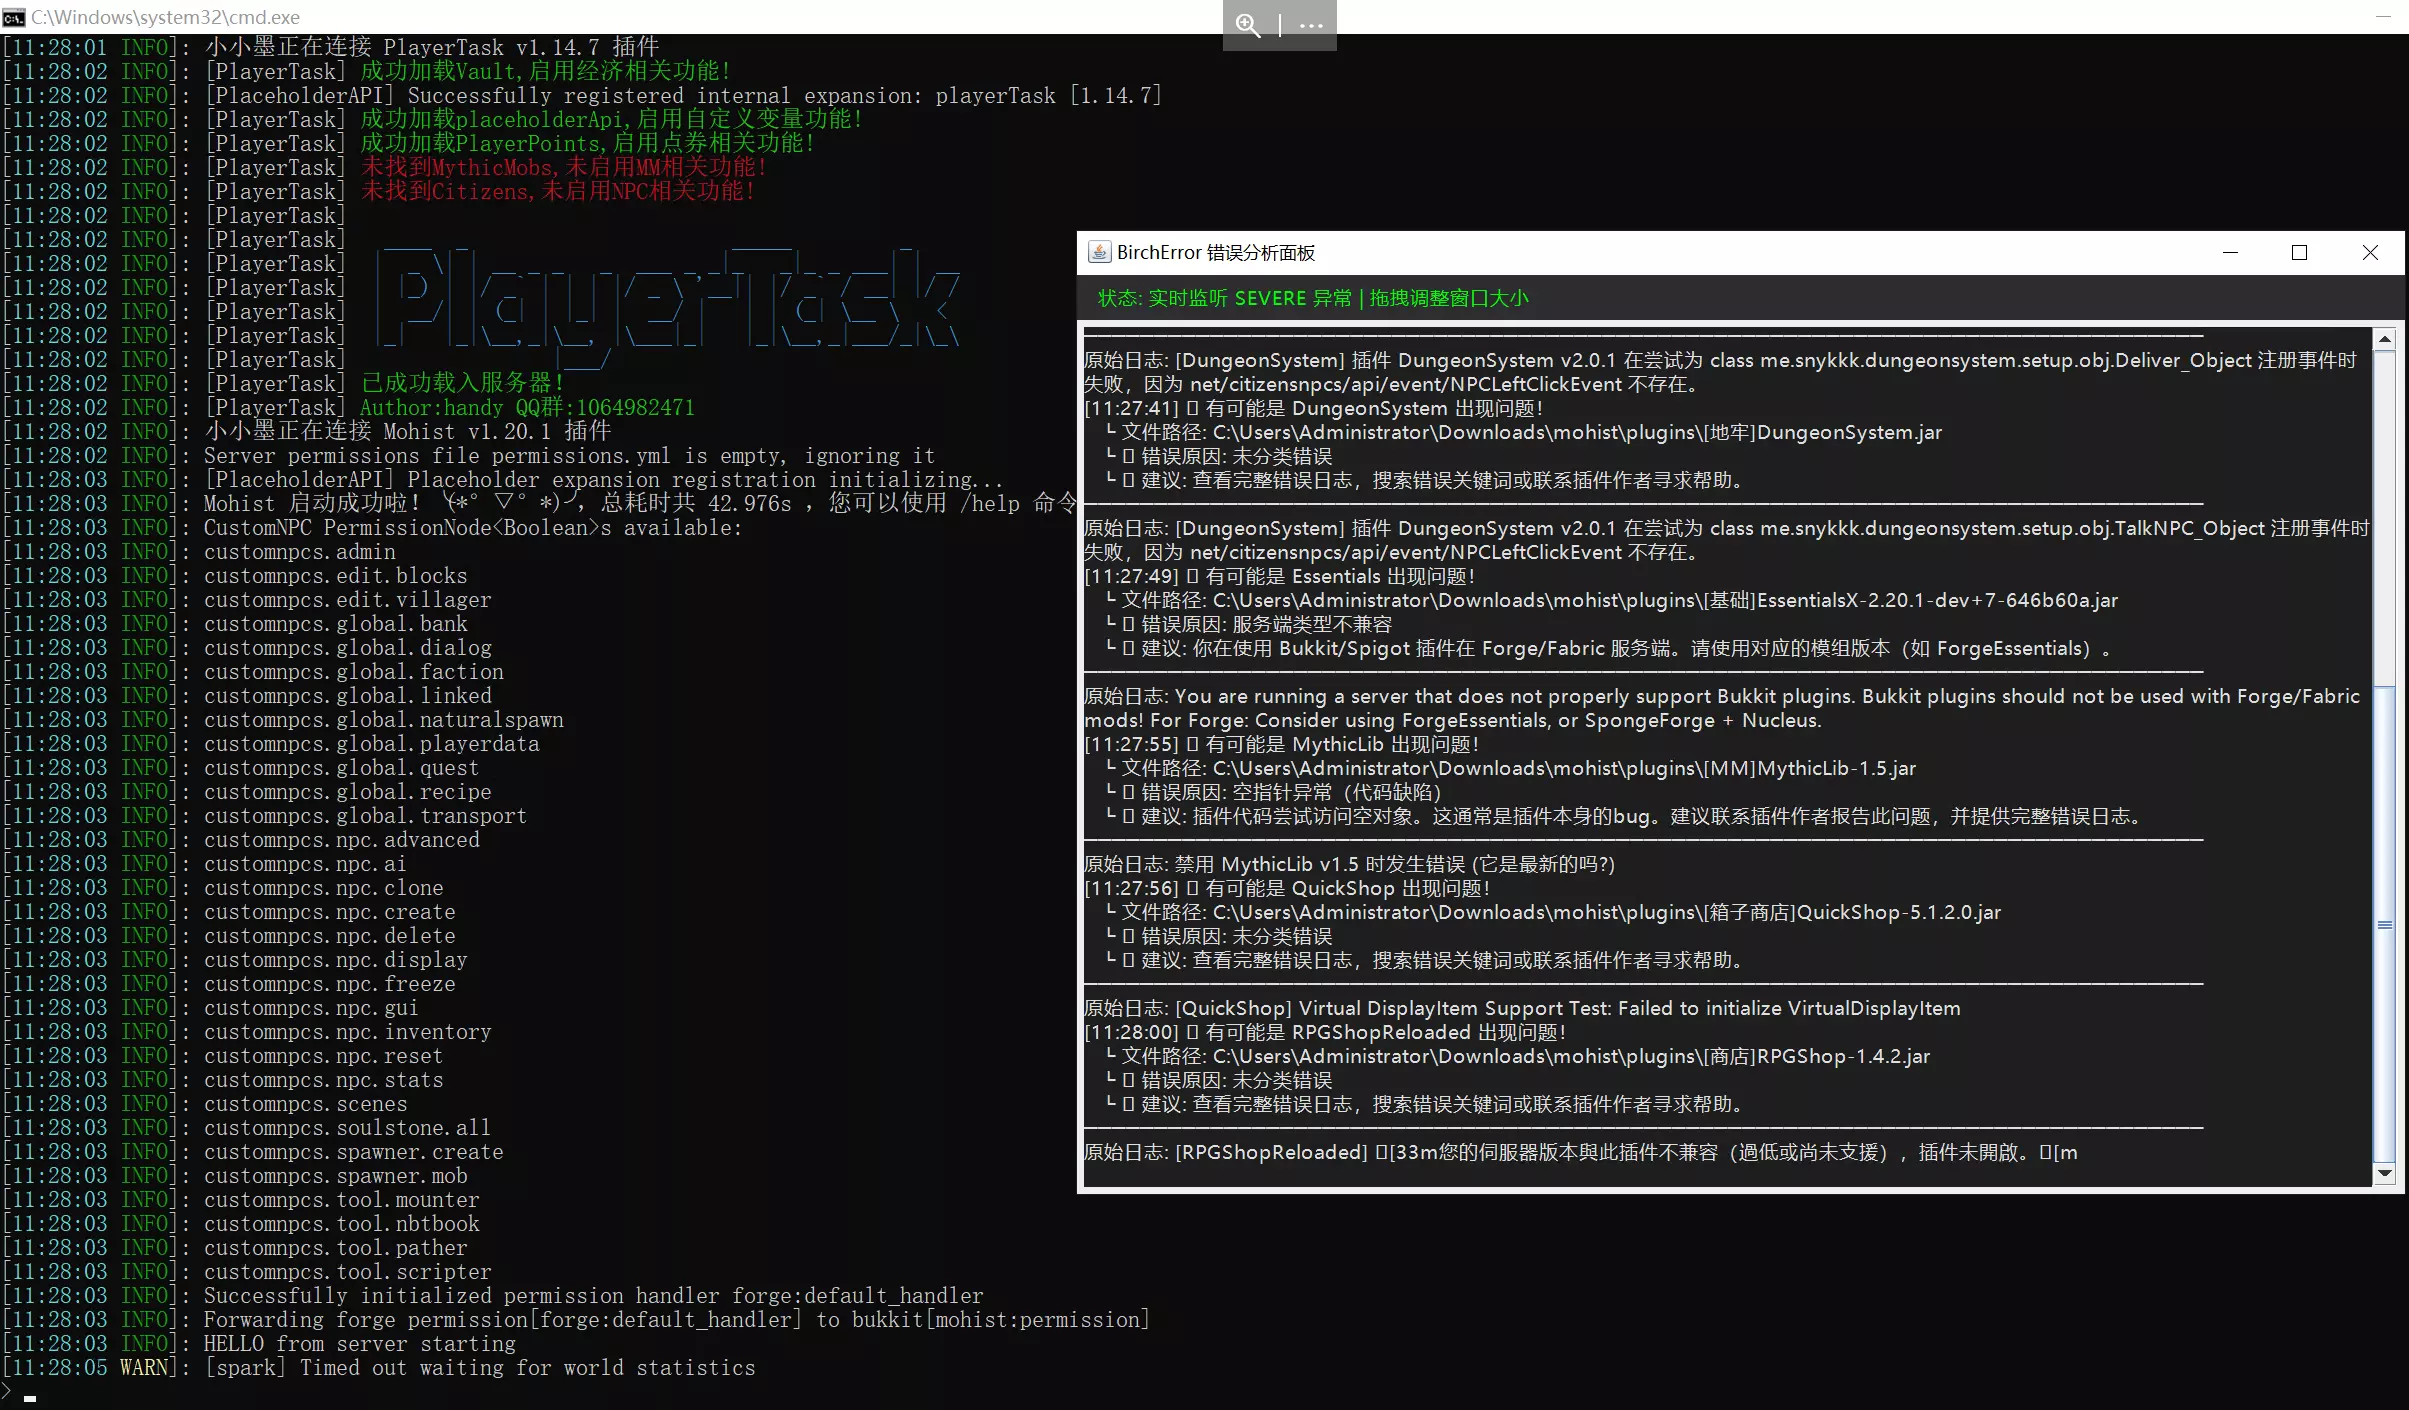The height and width of the screenshot is (1410, 2409).
Task: Click the 'HELLO from server starting' console line
Action: tap(259, 1343)
